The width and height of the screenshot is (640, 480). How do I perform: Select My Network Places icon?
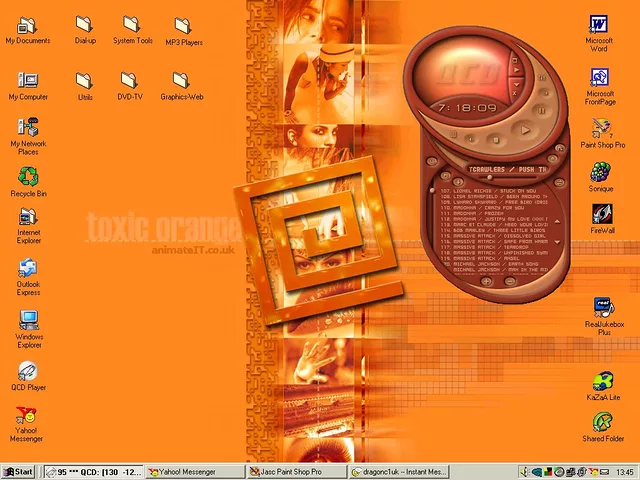tap(28, 136)
